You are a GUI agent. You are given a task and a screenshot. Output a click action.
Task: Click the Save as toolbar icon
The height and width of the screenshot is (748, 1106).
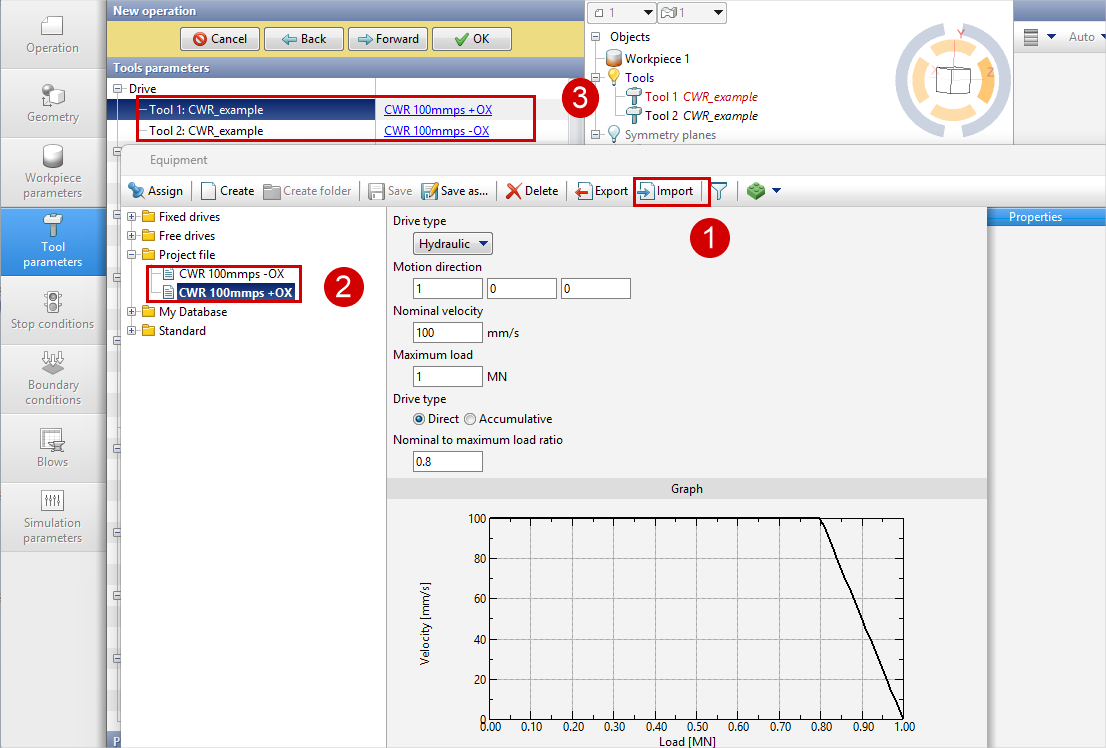click(430, 191)
